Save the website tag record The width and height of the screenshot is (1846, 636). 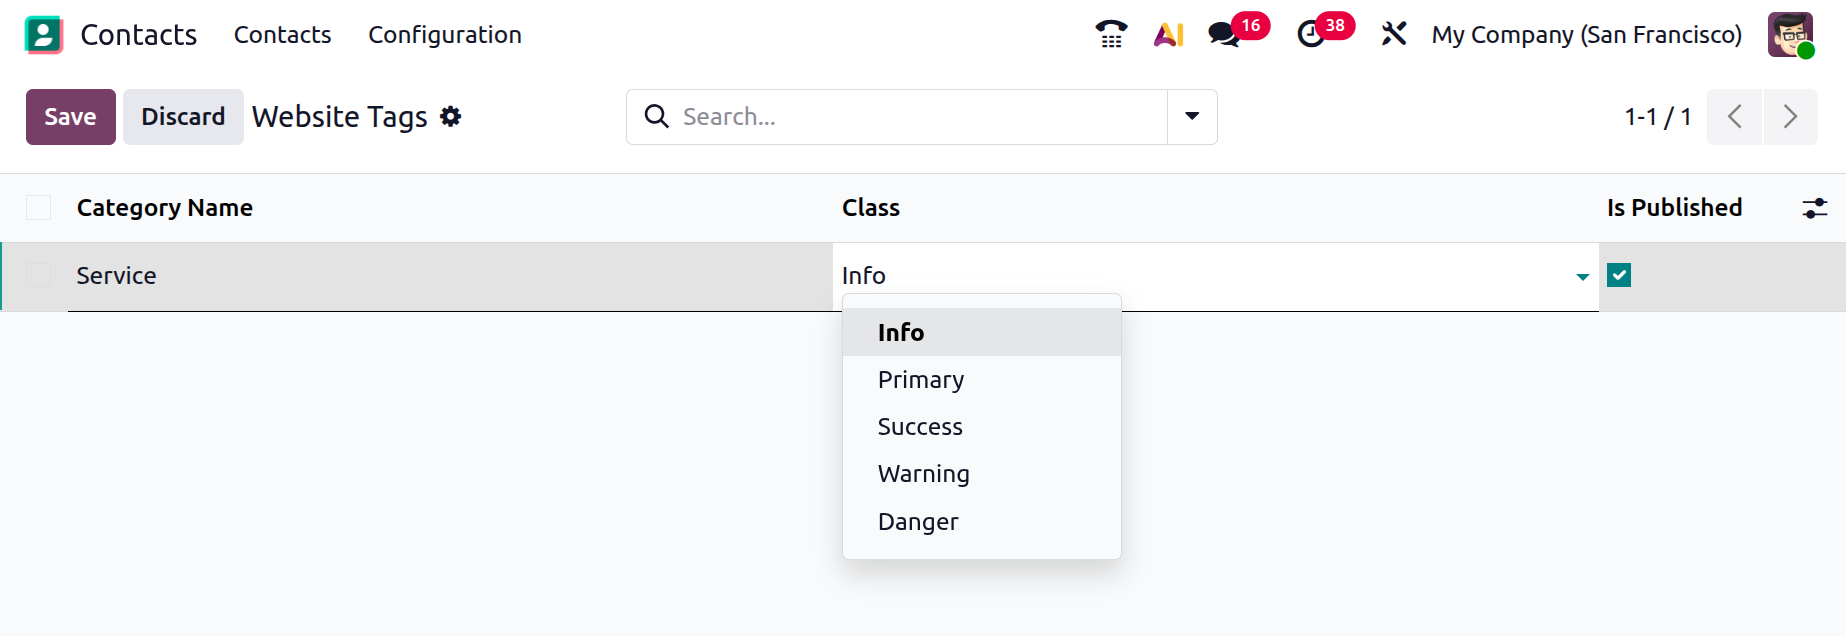tap(70, 117)
